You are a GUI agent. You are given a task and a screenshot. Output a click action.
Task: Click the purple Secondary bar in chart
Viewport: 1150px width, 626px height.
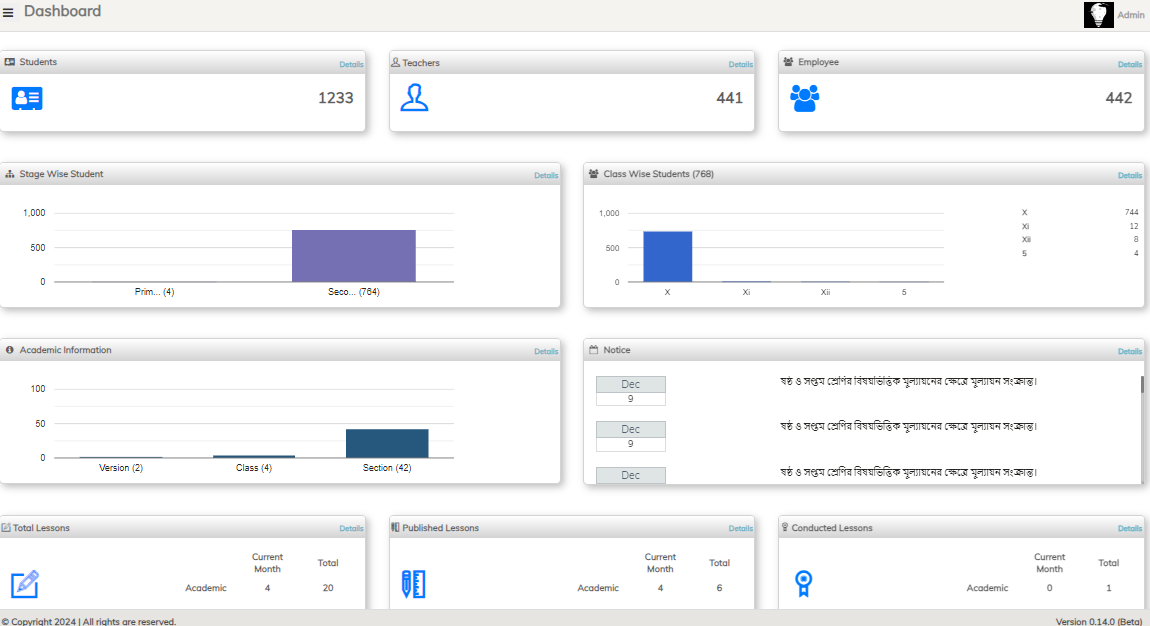(x=353, y=256)
